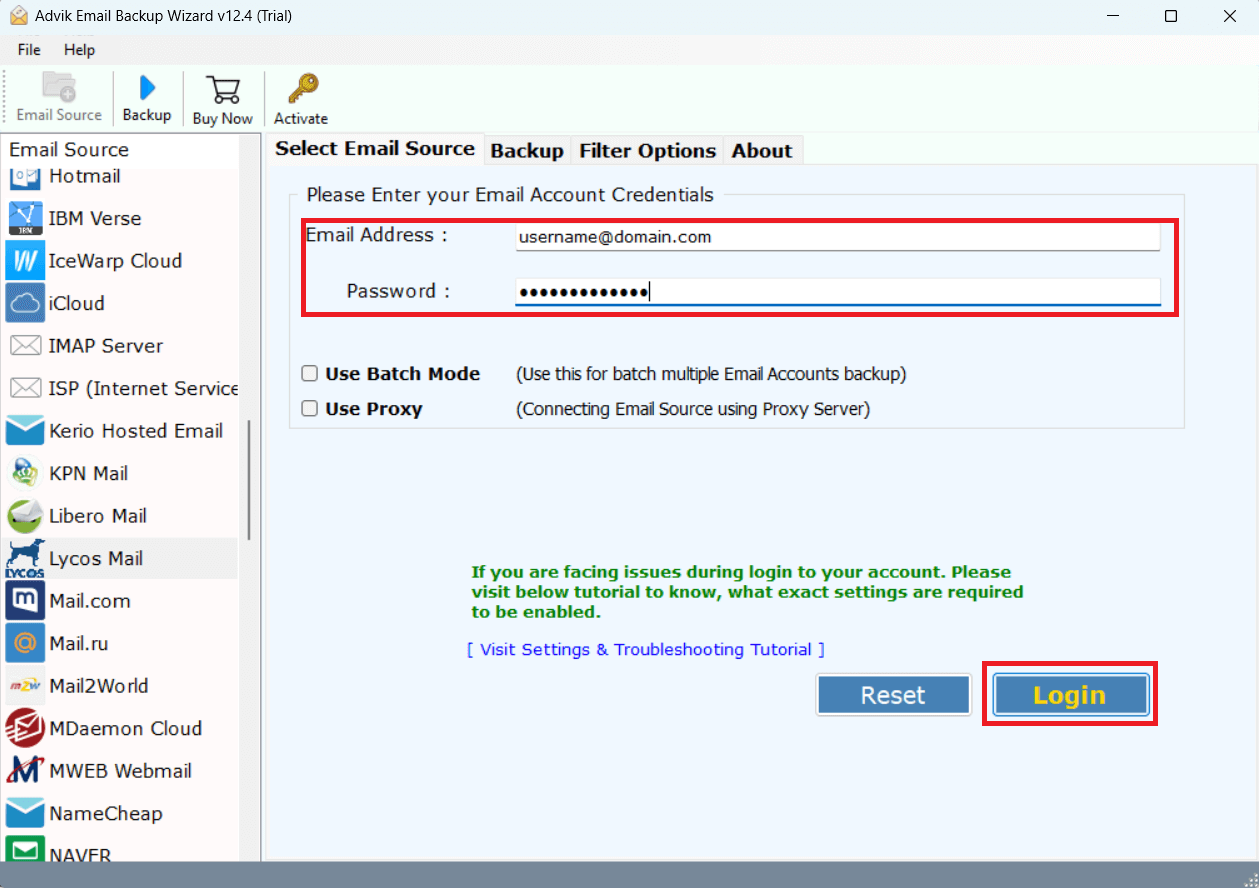This screenshot has height=888, width=1259.
Task: Select the MDaemon Cloud icon
Action: tap(25, 728)
